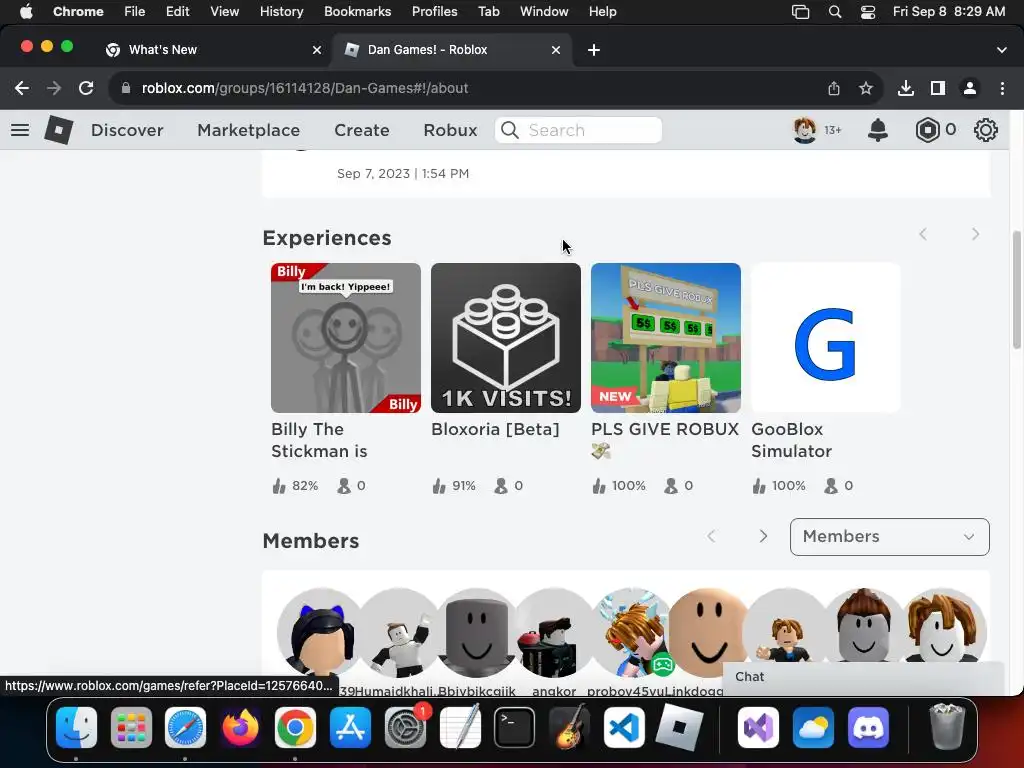Open the Bookmarks menu
Viewport: 1024px width, 768px height.
[357, 12]
